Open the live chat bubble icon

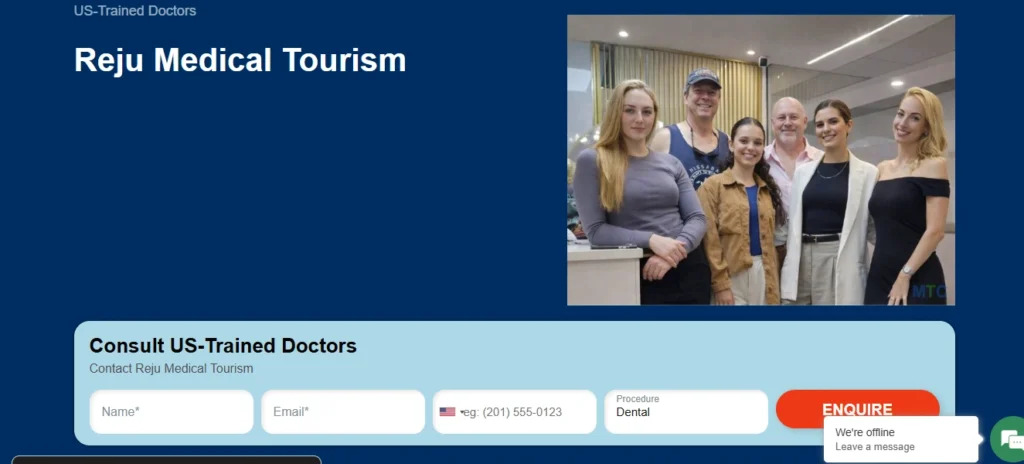pos(1009,440)
